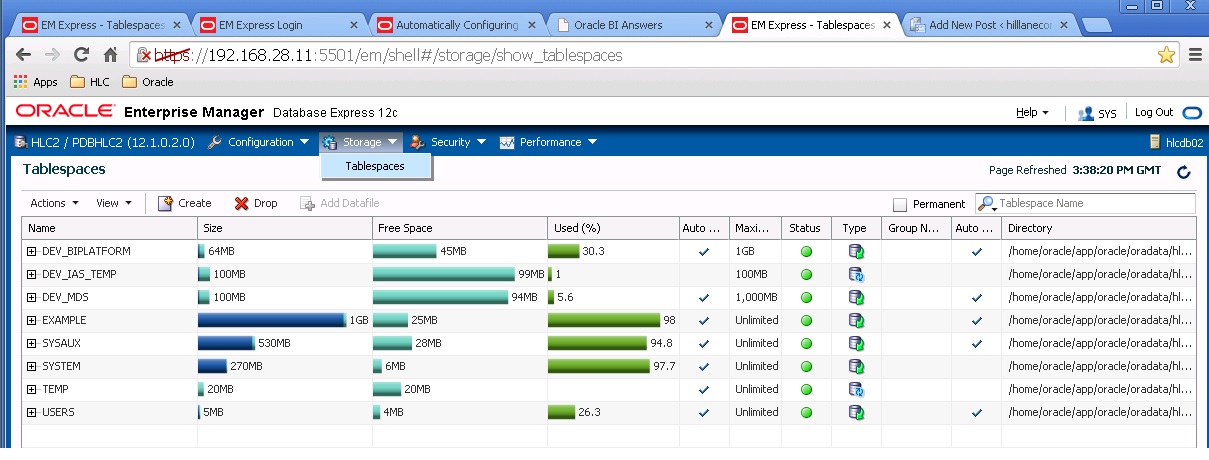Viewport: 1209px width, 460px height.
Task: Open the View dropdown
Action: pos(113,203)
